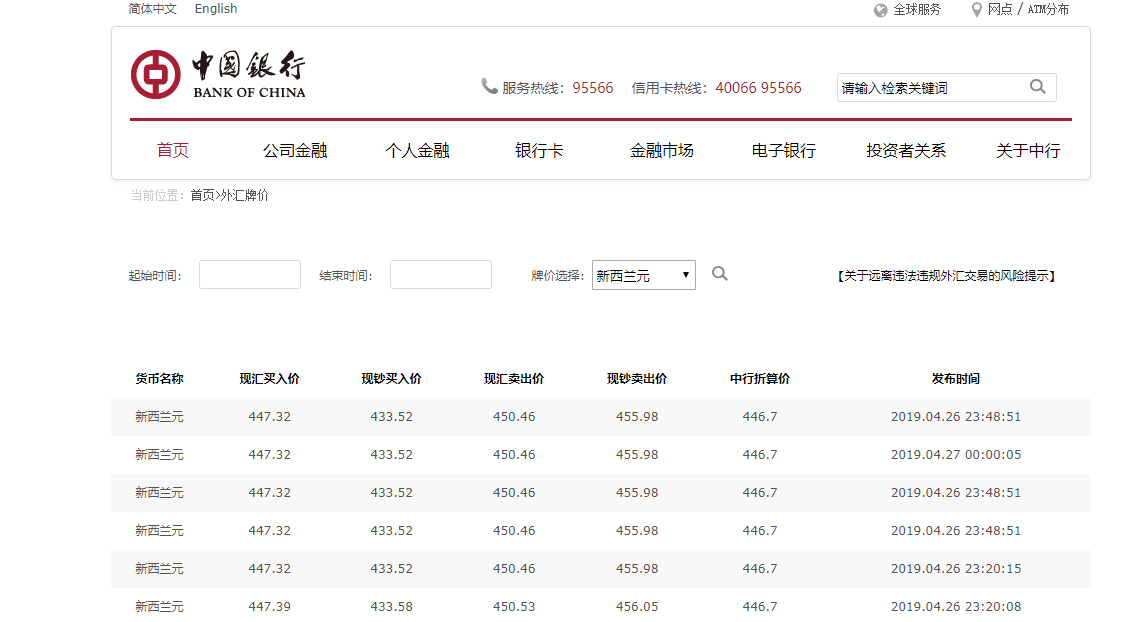Click the search icon beside currency dropdown

pyautogui.click(x=719, y=274)
